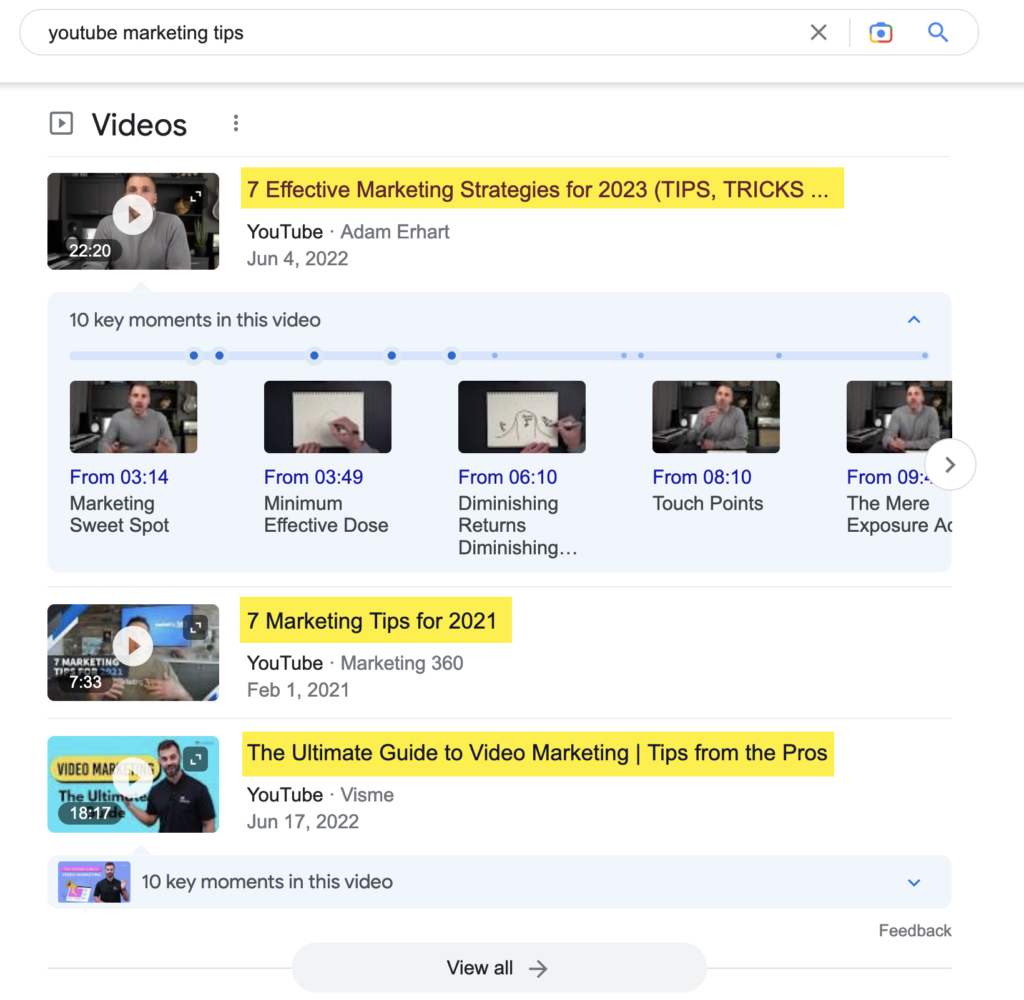Click the fifth large dot on key moments timeline
The height and width of the screenshot is (1000, 1024).
(x=452, y=355)
